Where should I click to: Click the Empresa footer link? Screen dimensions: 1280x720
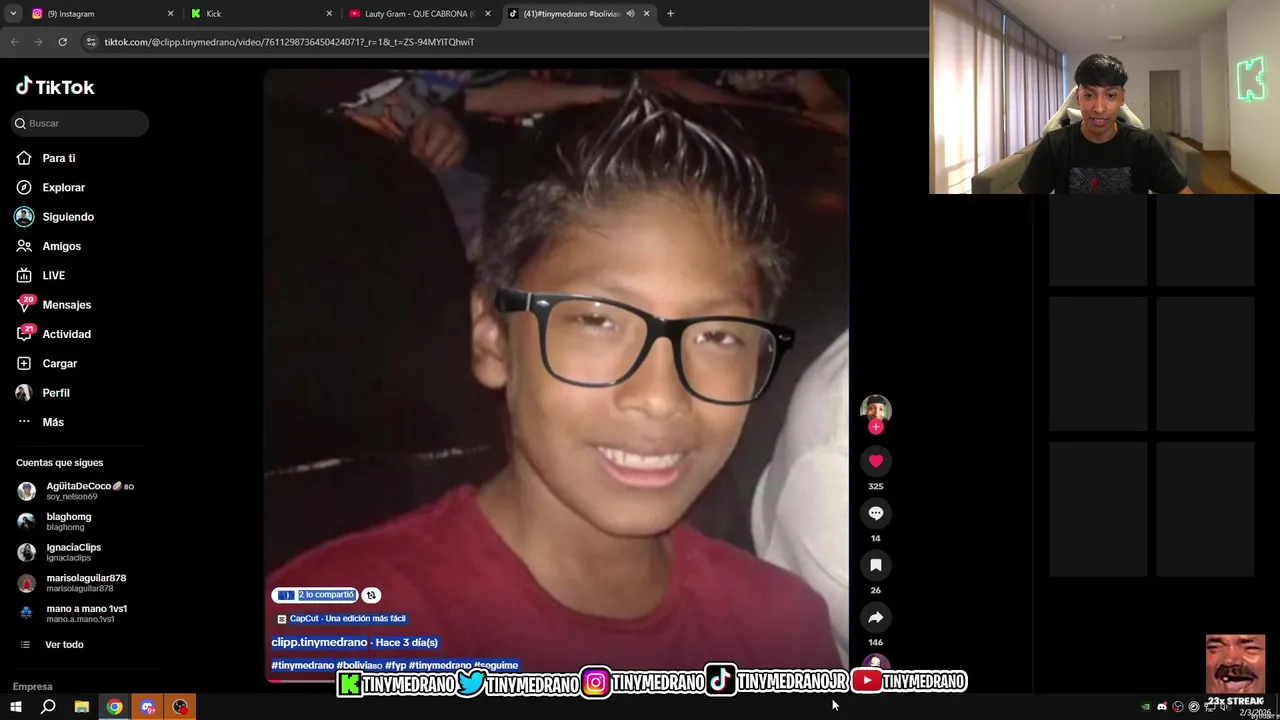32,686
